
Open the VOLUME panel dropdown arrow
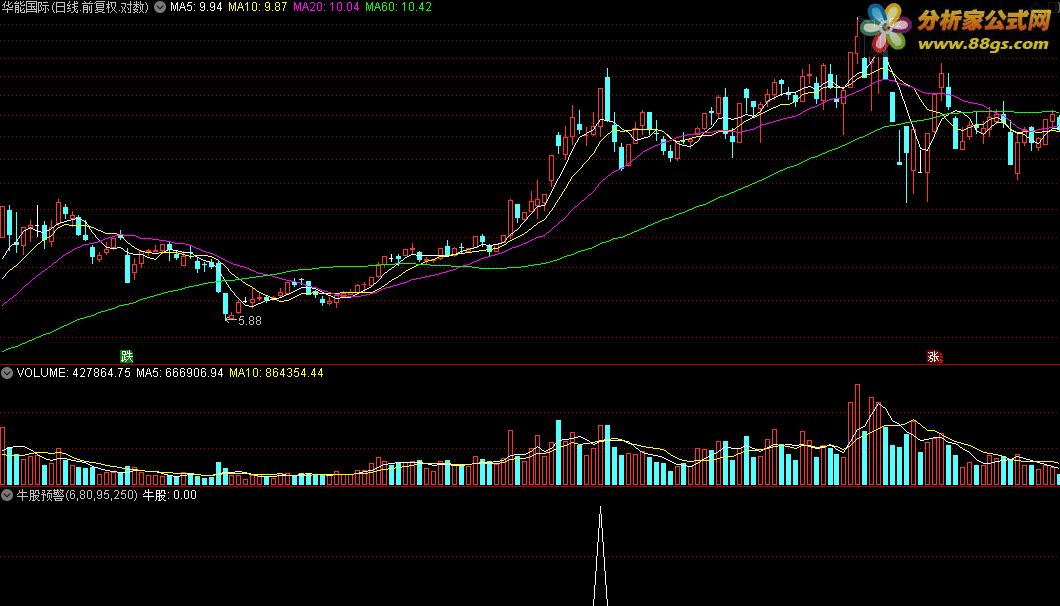pos(7,373)
